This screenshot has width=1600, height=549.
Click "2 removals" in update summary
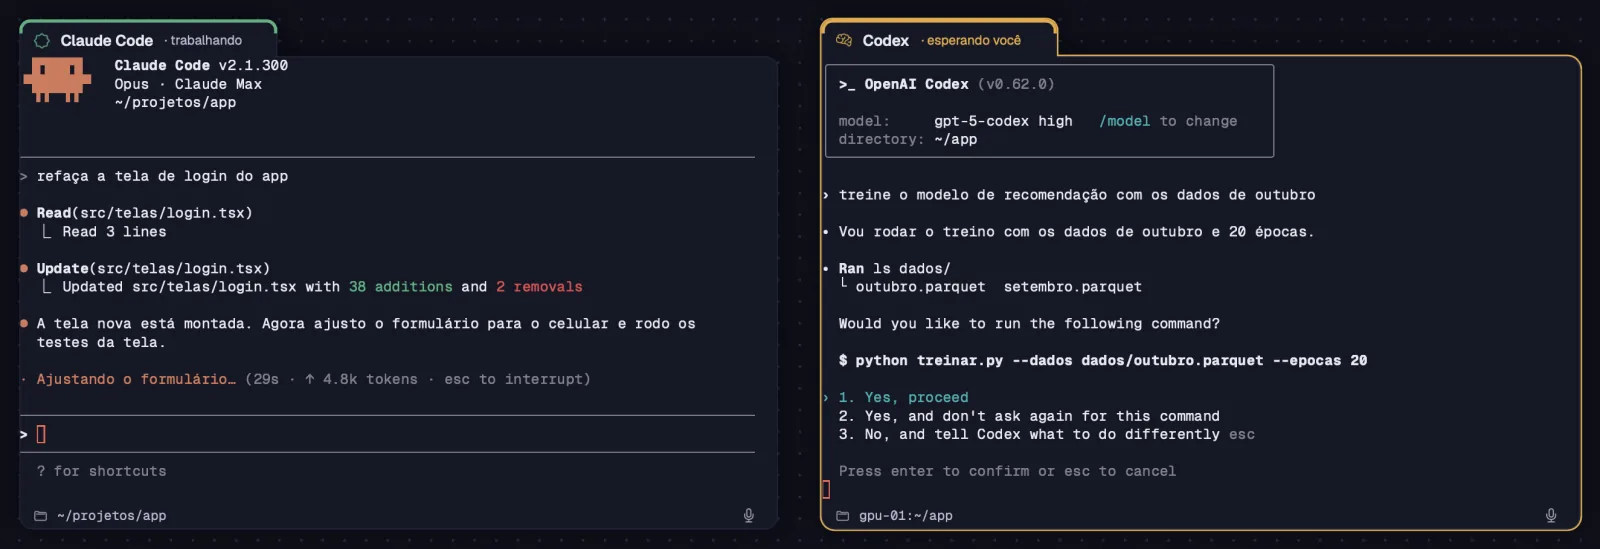coord(539,287)
